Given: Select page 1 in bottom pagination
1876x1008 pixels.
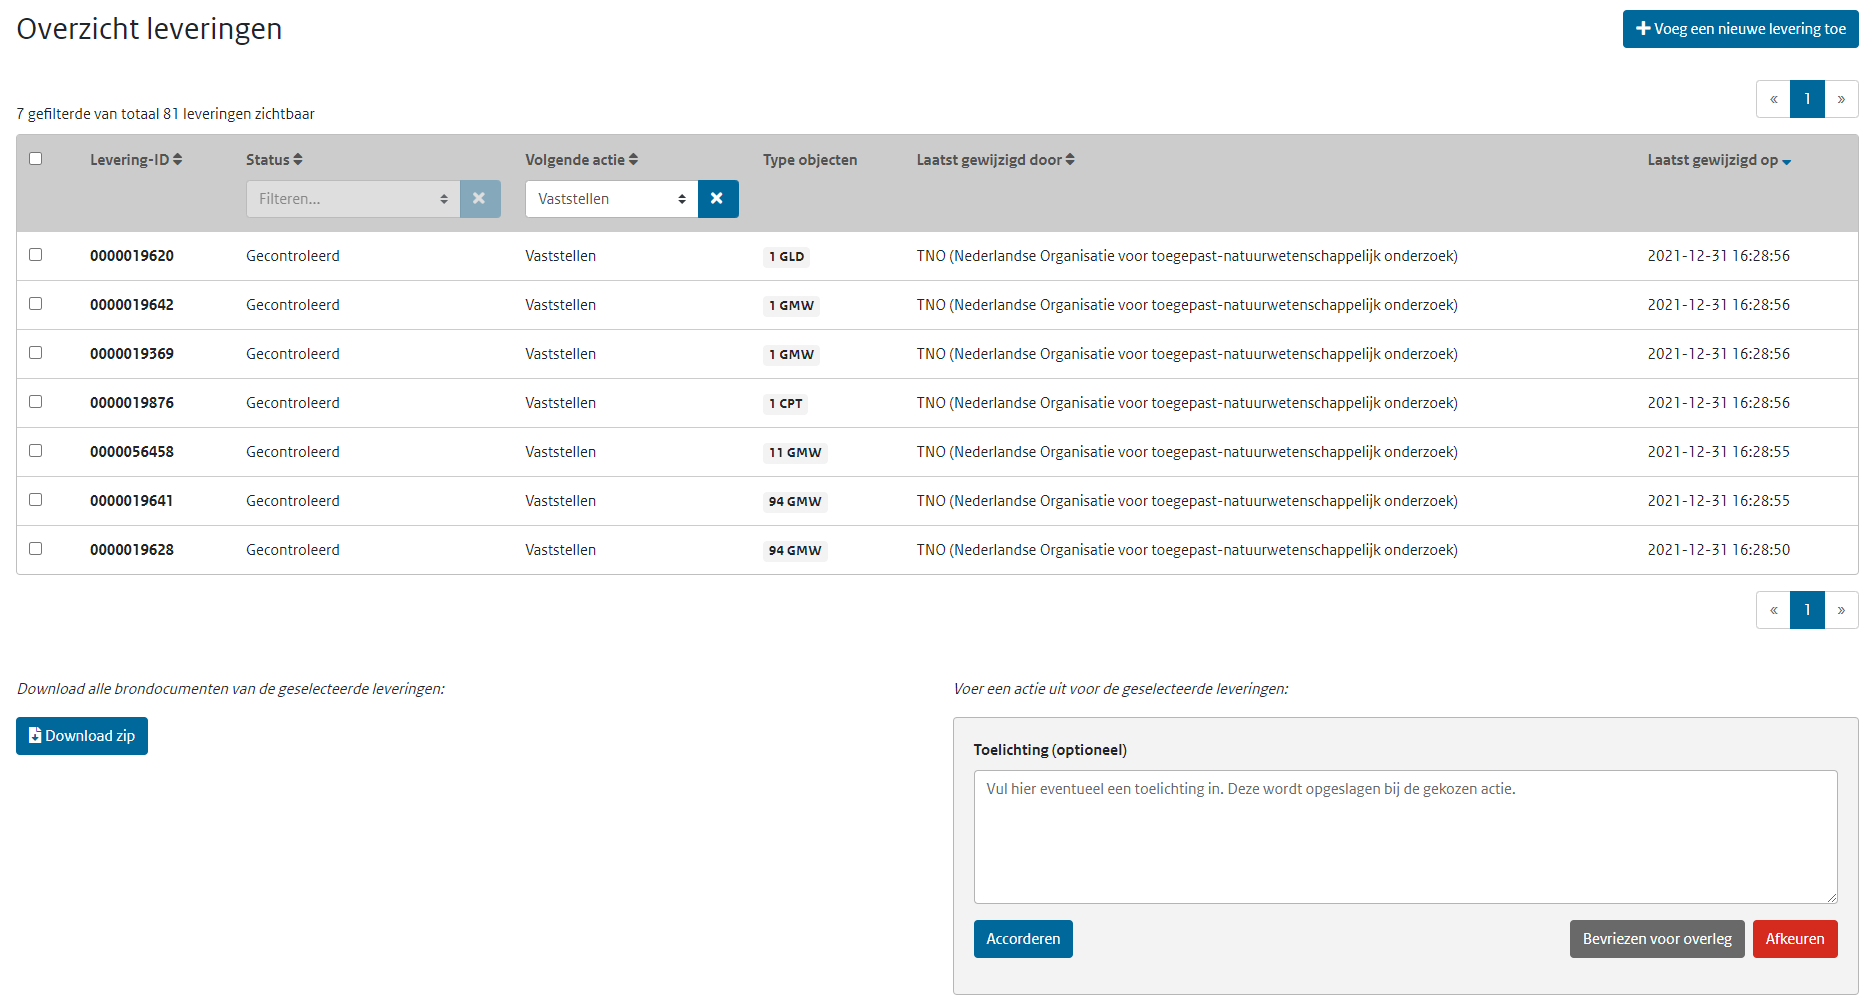Looking at the screenshot, I should 1807,610.
